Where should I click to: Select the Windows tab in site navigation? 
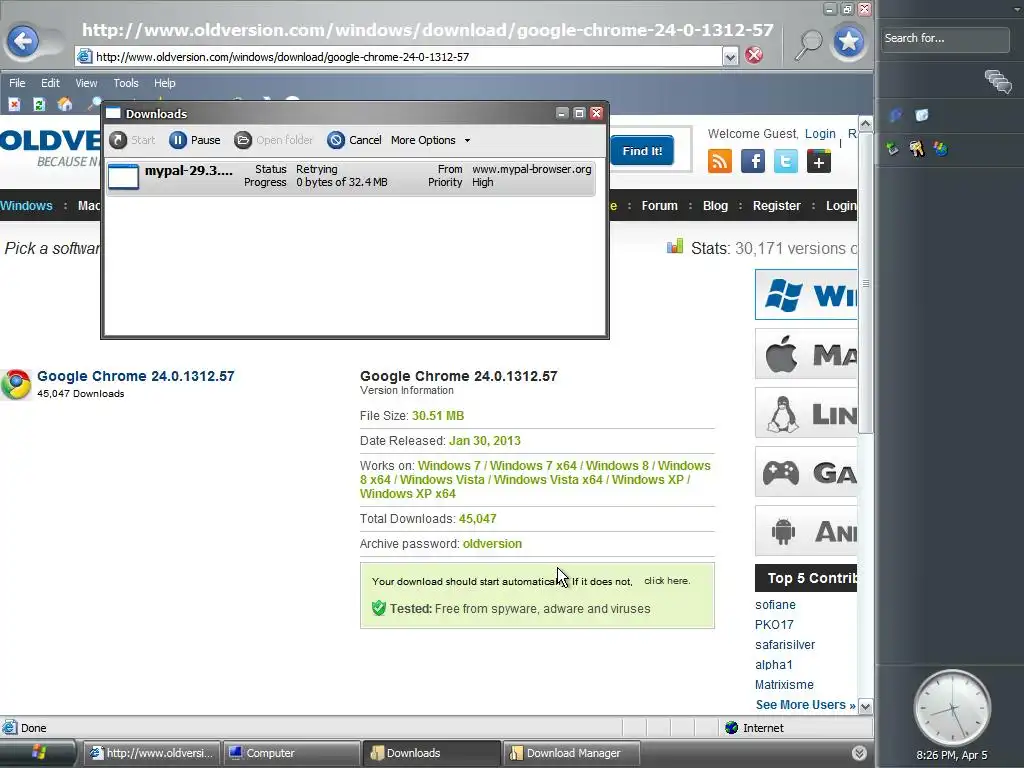click(x=26, y=206)
